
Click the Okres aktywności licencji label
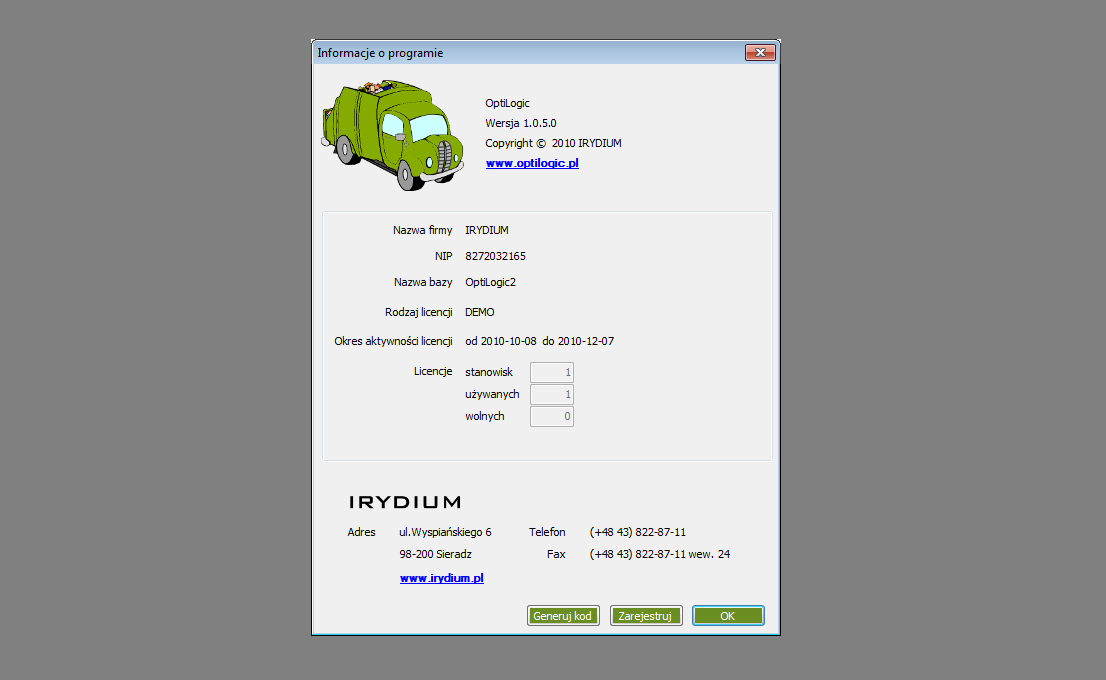[393, 341]
